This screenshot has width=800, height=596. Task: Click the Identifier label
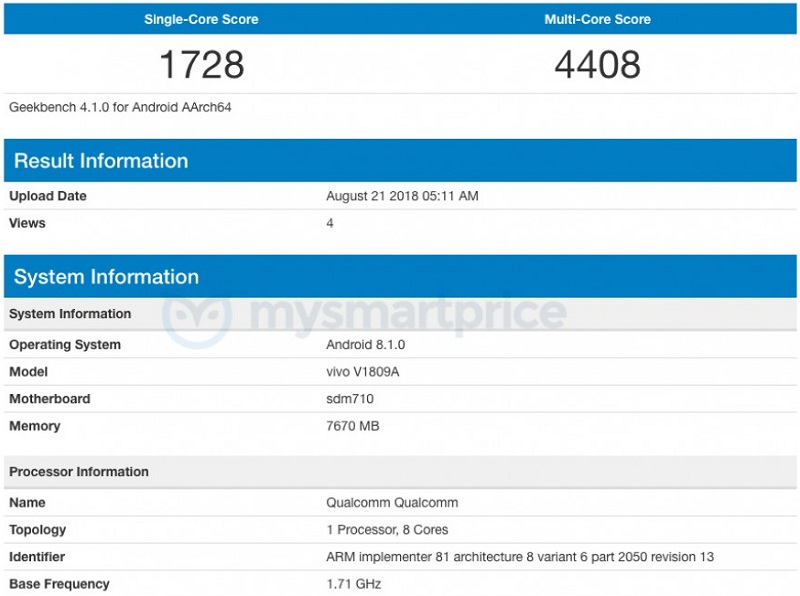[37, 557]
